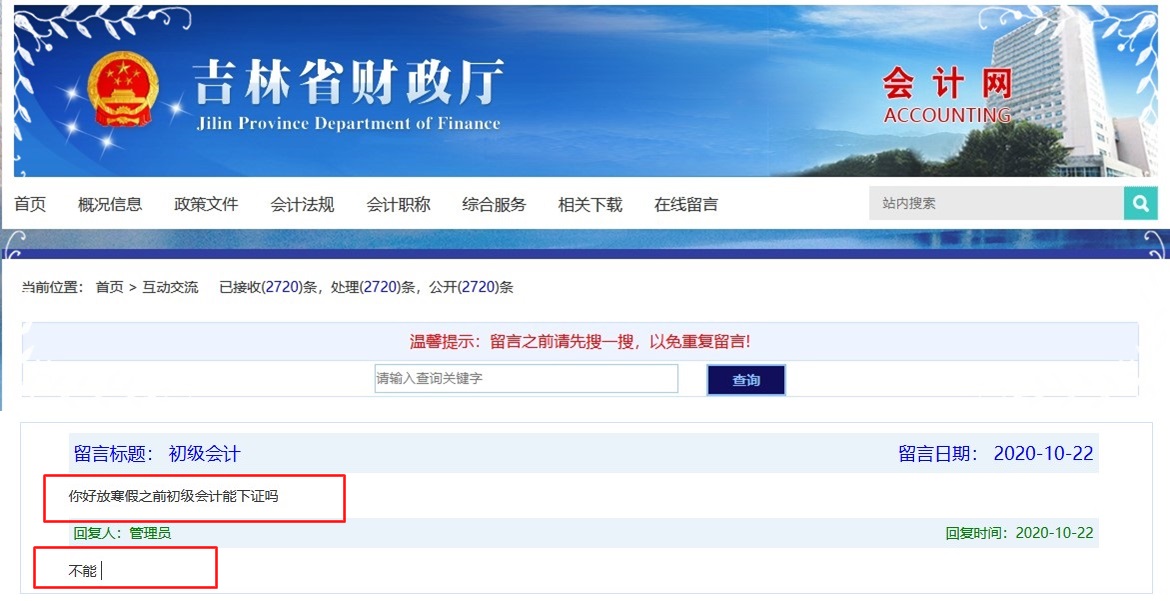Click the keyword query input field
The height and width of the screenshot is (601, 1170).
pyautogui.click(x=525, y=378)
